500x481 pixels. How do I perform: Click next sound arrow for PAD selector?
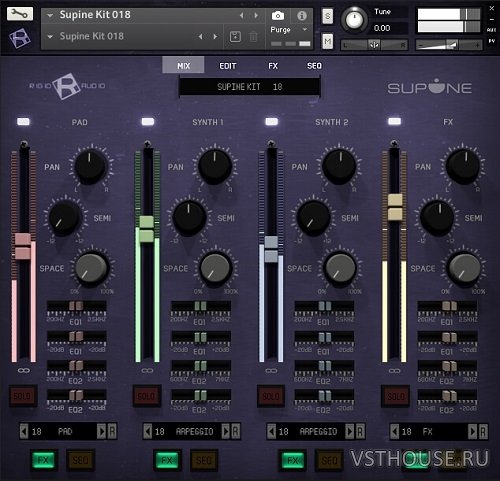pos(101,432)
